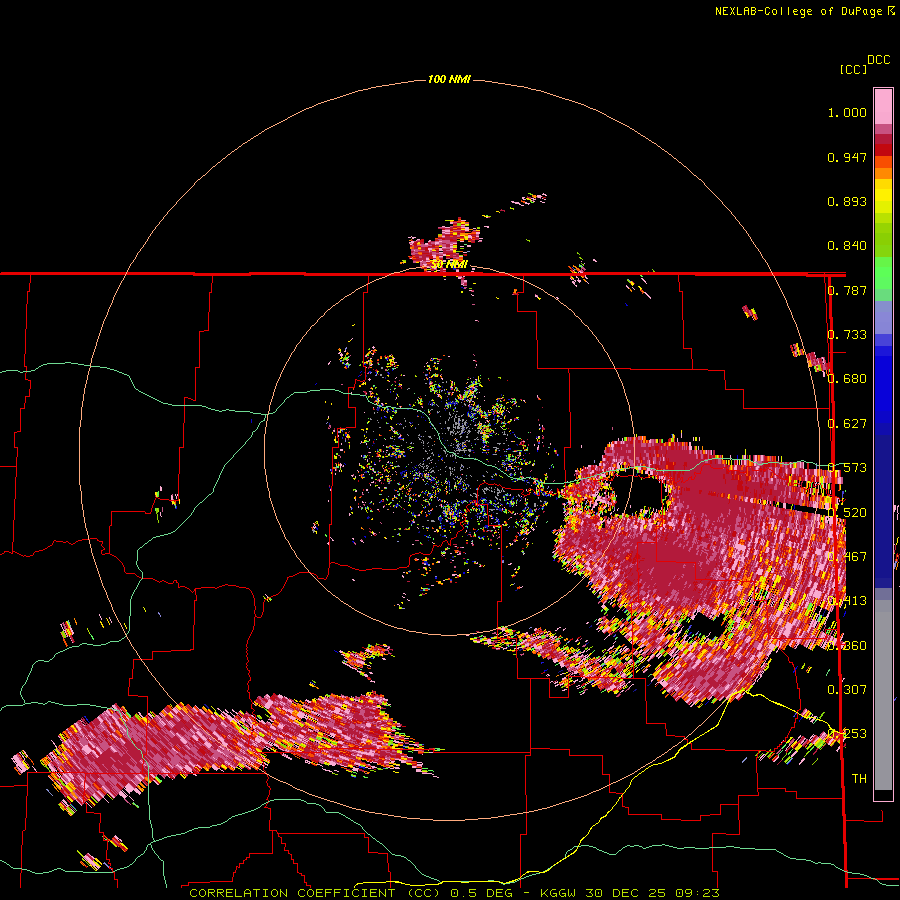Viewport: 900px width, 900px height.
Task: Click the light pink top segment of the color bar
Action: [x=883, y=107]
